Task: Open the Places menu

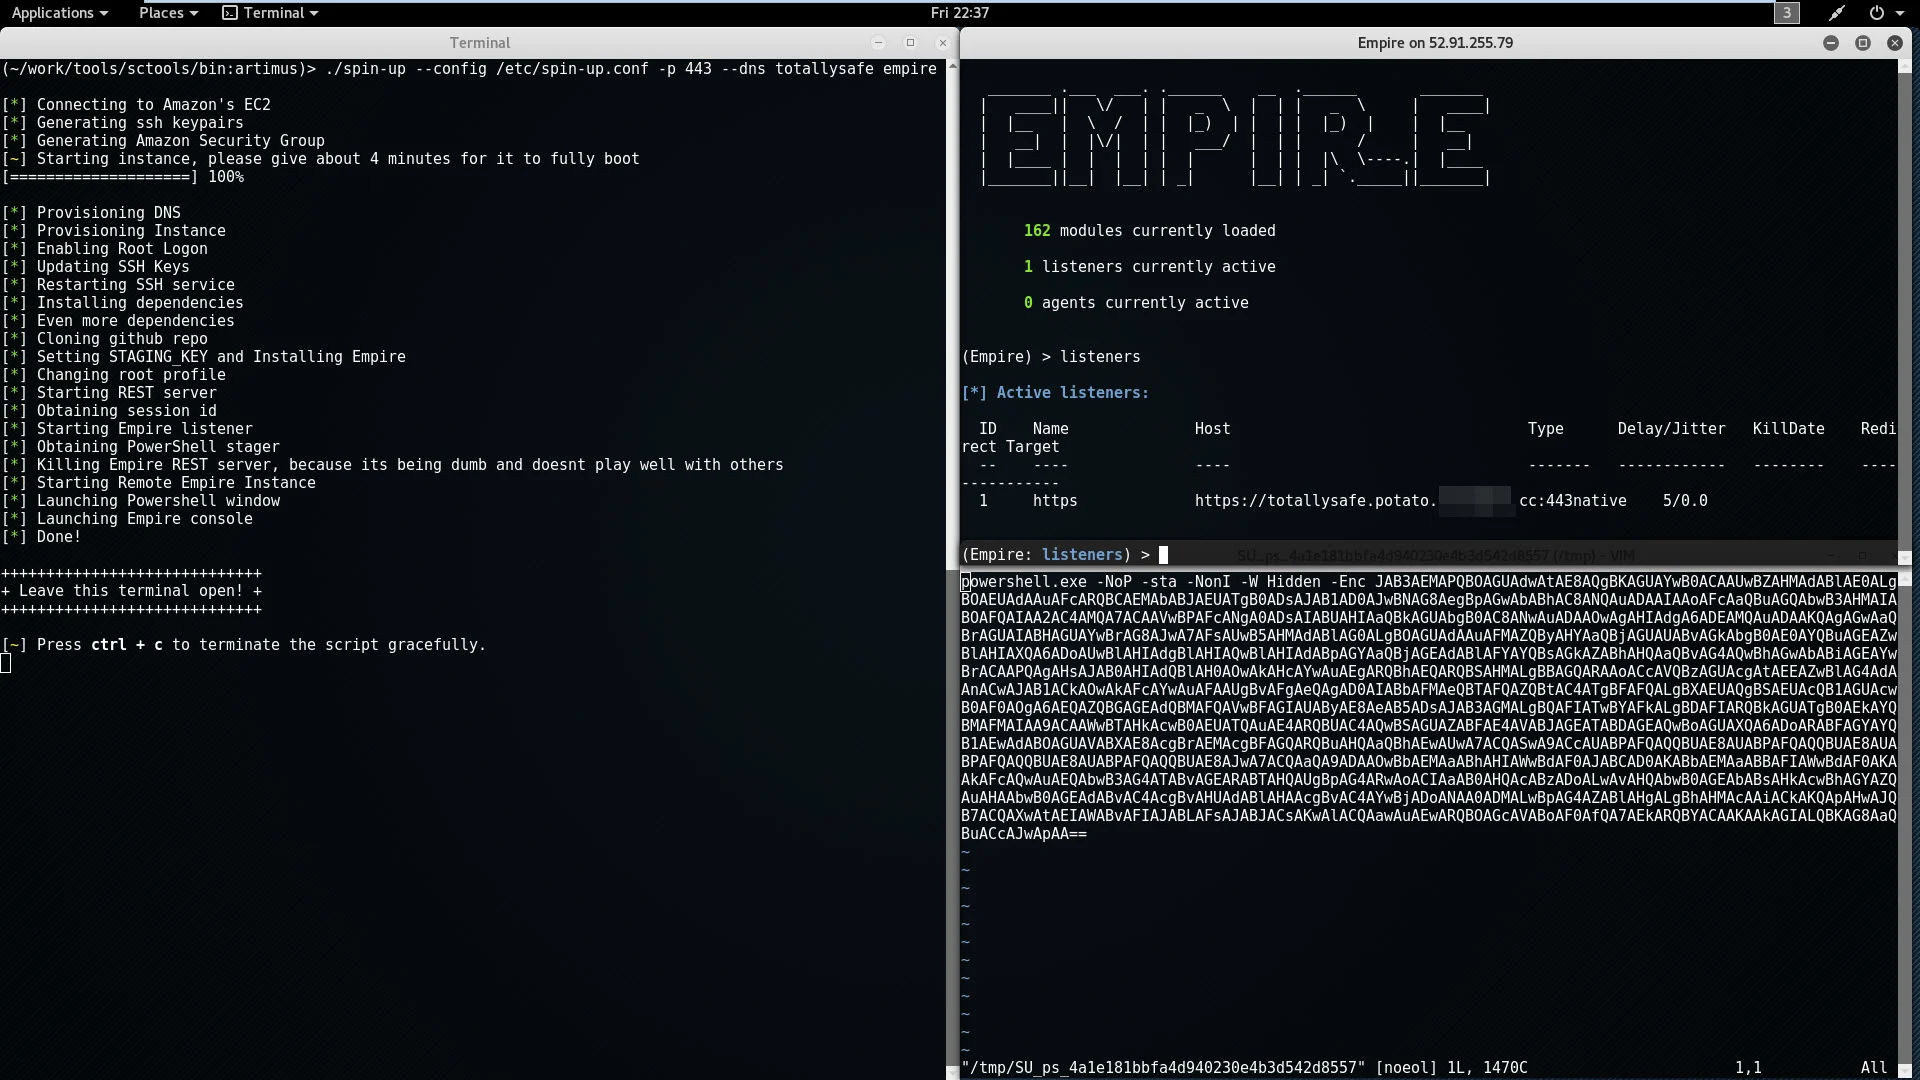Action: (x=168, y=13)
